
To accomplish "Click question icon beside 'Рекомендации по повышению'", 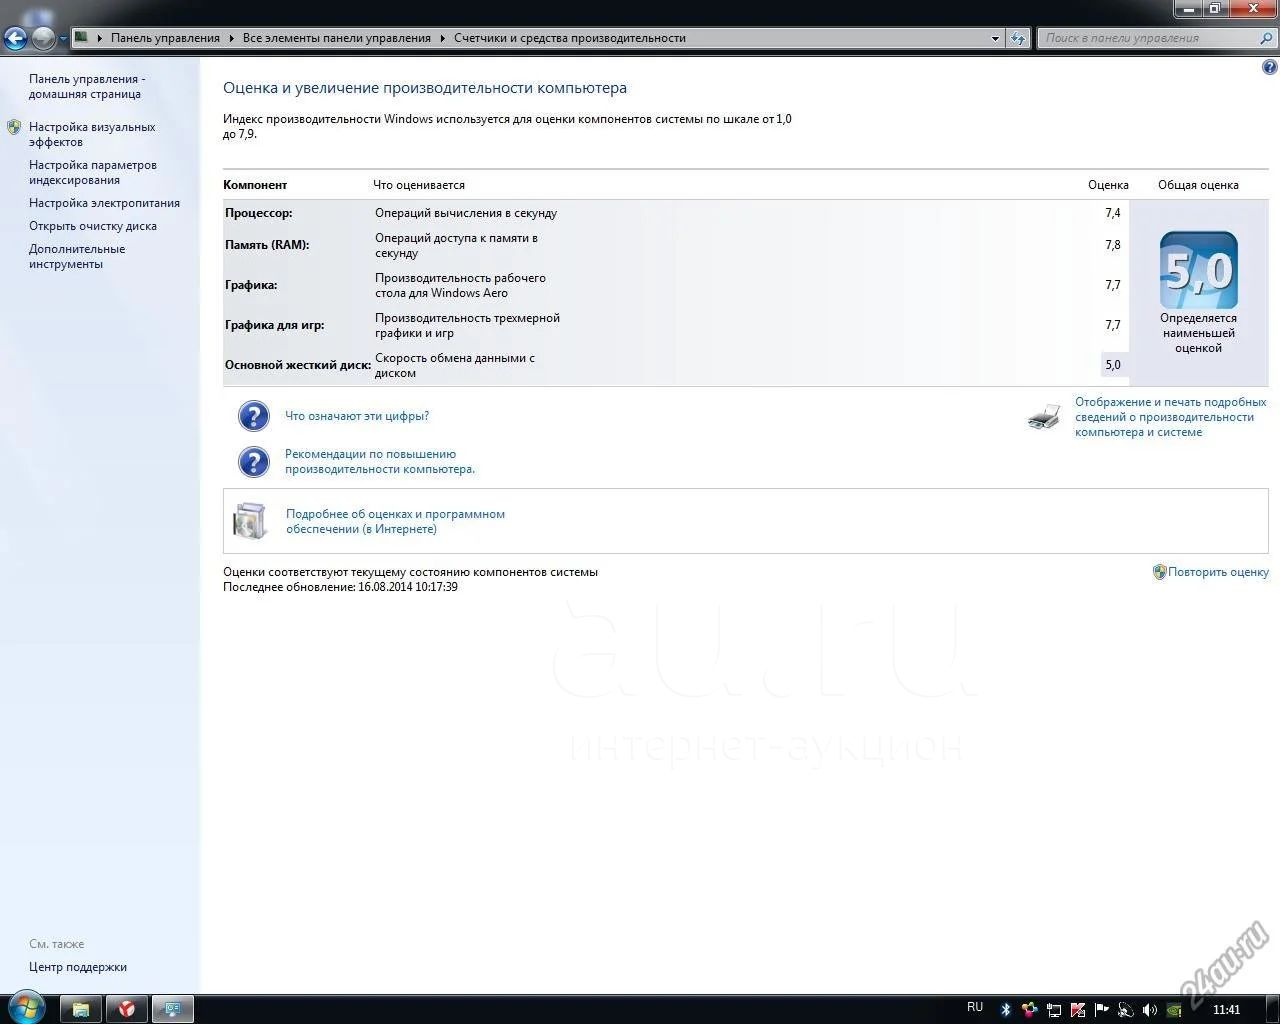I will click(x=254, y=462).
